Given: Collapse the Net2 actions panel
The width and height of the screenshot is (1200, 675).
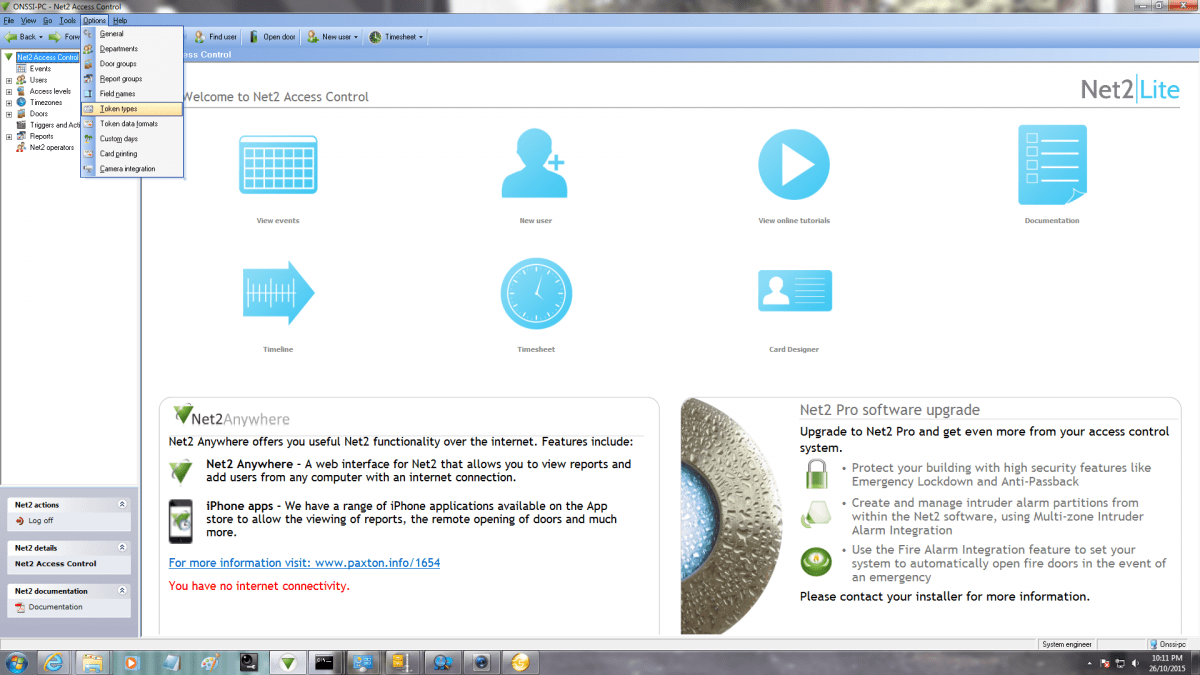Looking at the screenshot, I should click(124, 504).
